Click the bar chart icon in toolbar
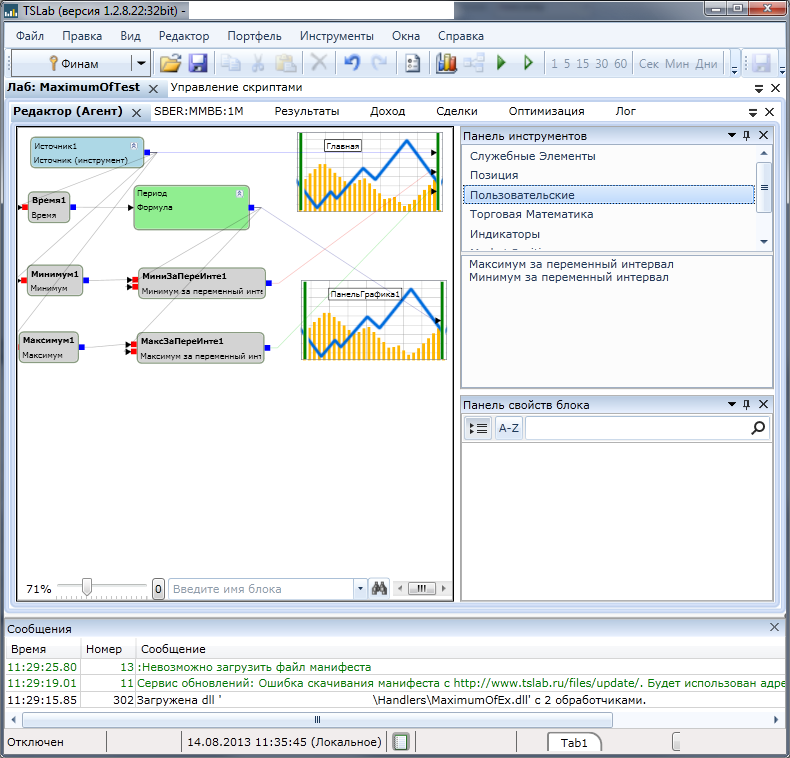This screenshot has width=790, height=758. (446, 63)
